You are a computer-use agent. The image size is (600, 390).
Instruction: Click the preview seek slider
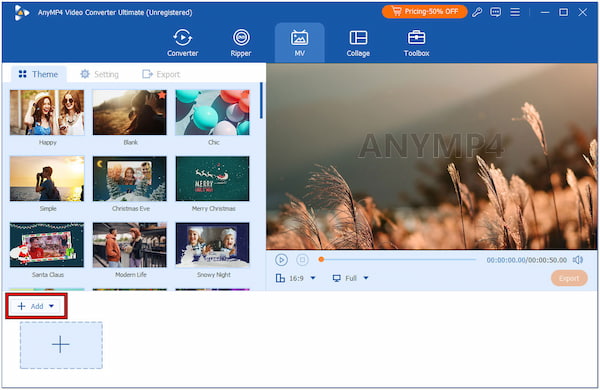pyautogui.click(x=398, y=259)
